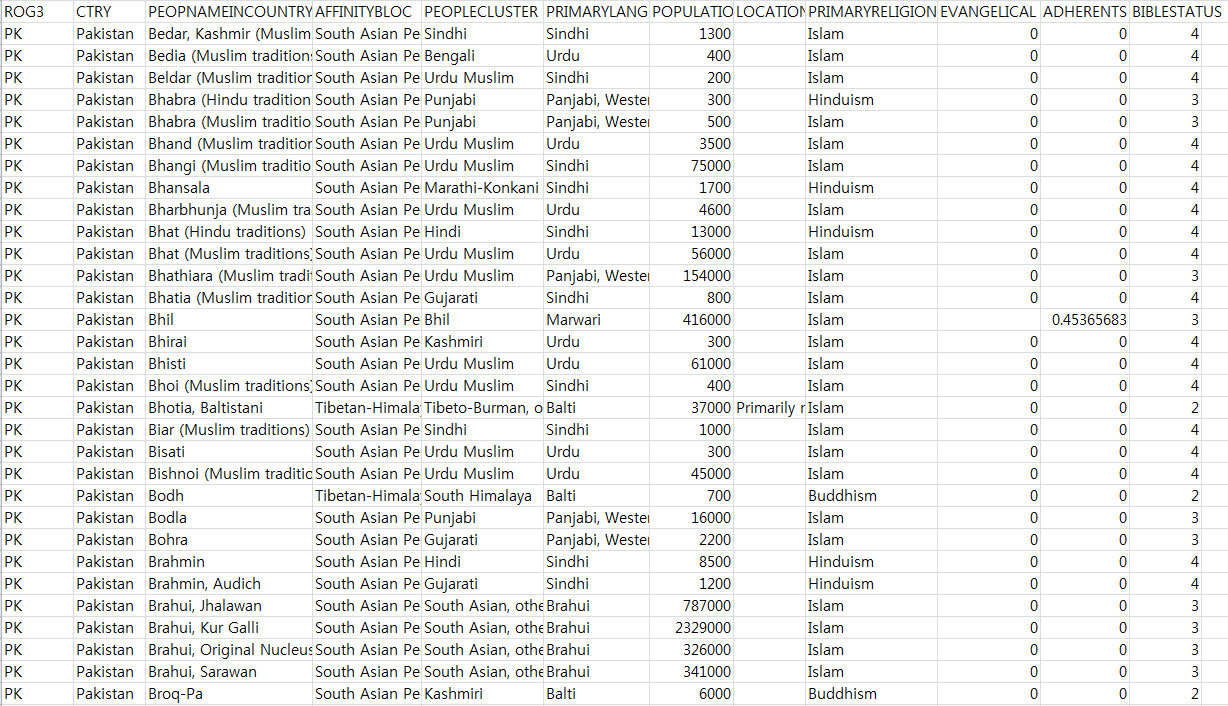Select the PEOPLECLUSTER header cell

[x=482, y=12]
